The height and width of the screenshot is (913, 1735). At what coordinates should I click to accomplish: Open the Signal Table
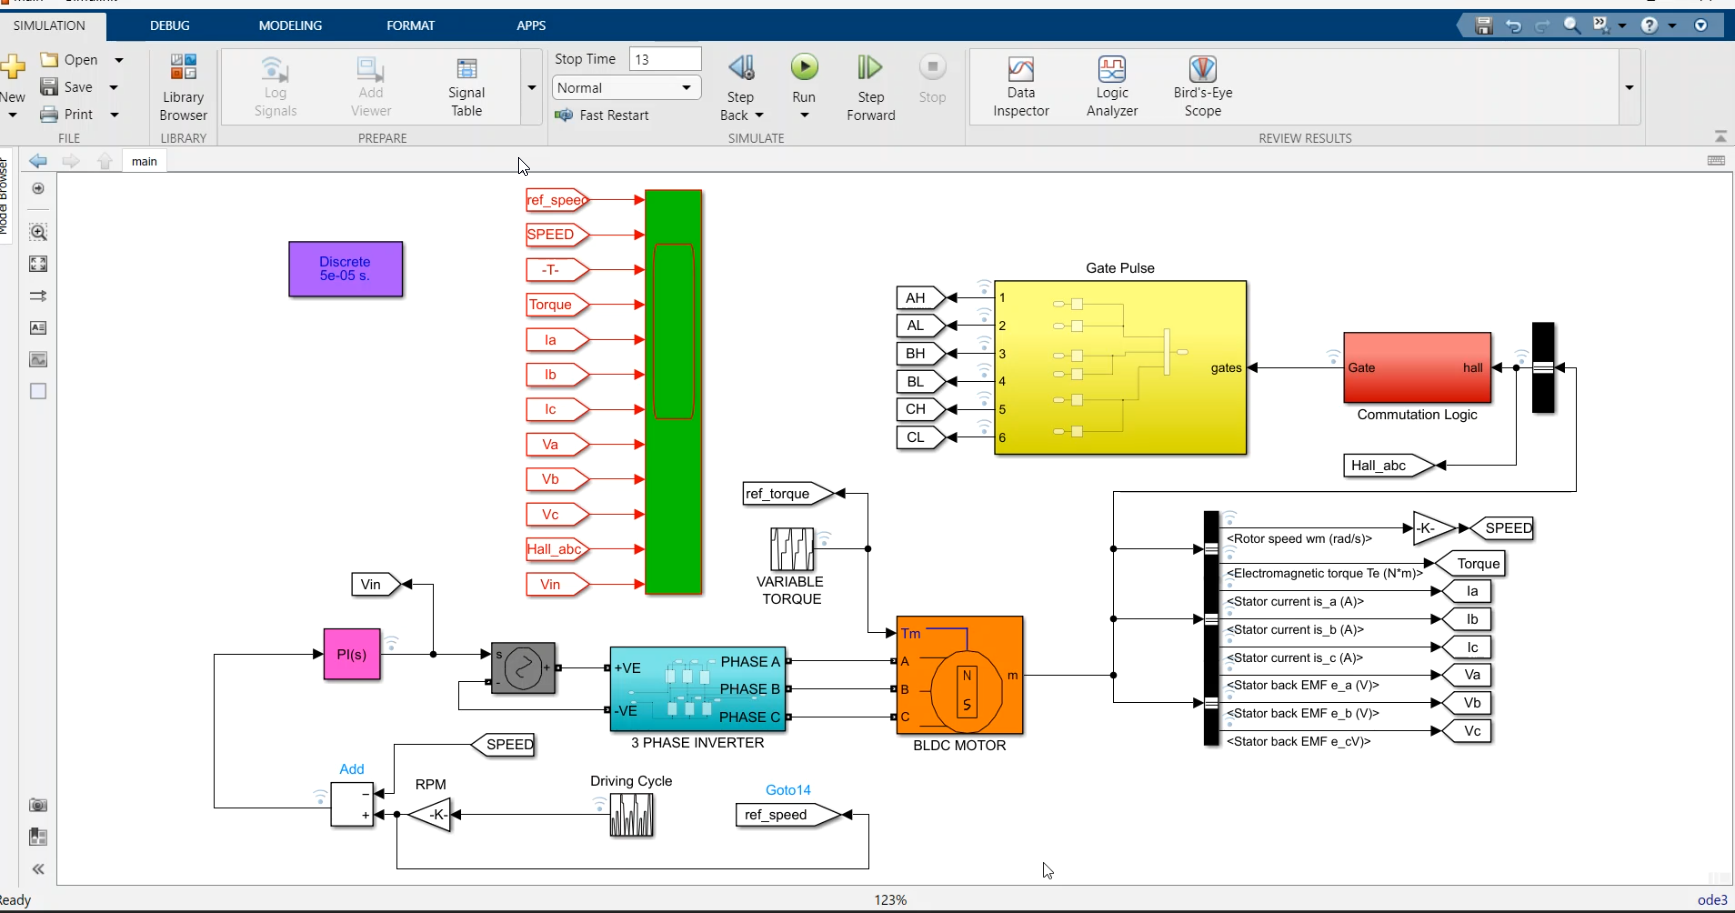coord(466,88)
